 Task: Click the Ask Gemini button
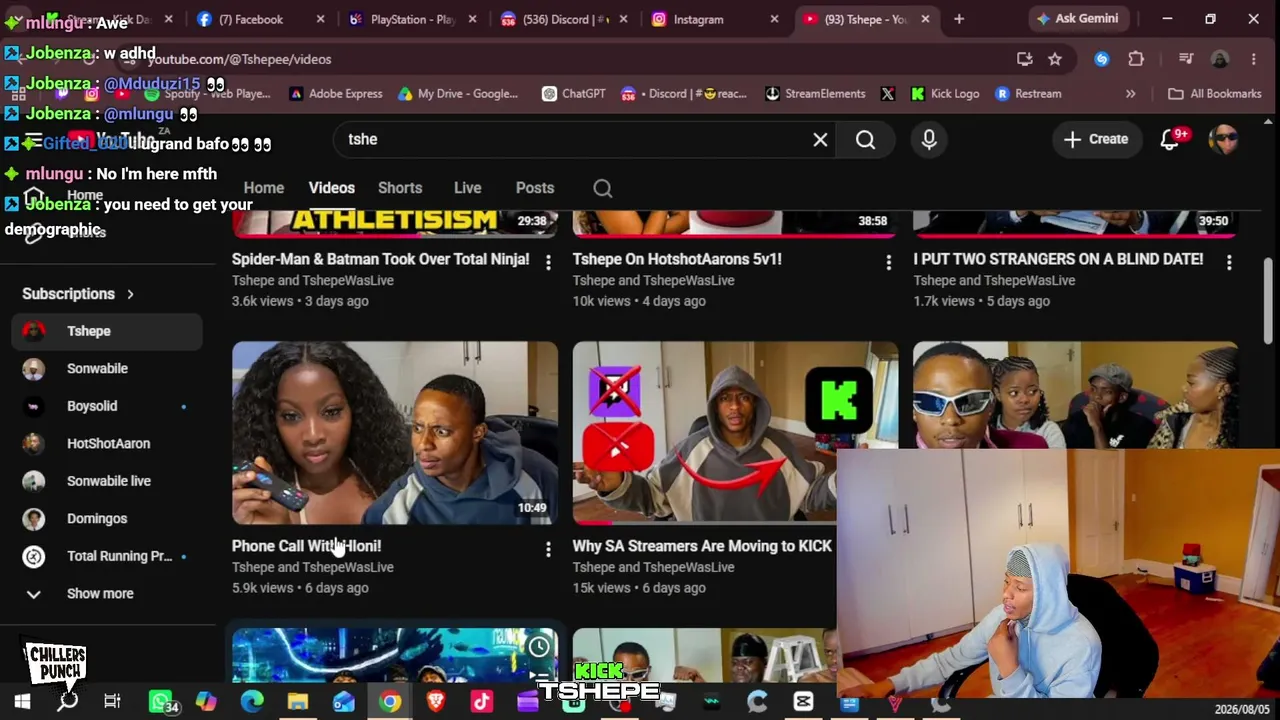(1078, 19)
